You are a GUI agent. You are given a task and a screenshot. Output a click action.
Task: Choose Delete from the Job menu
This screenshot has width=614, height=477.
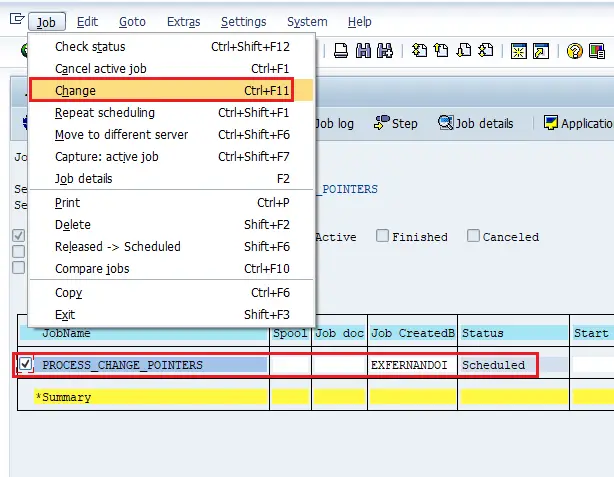click(172, 225)
